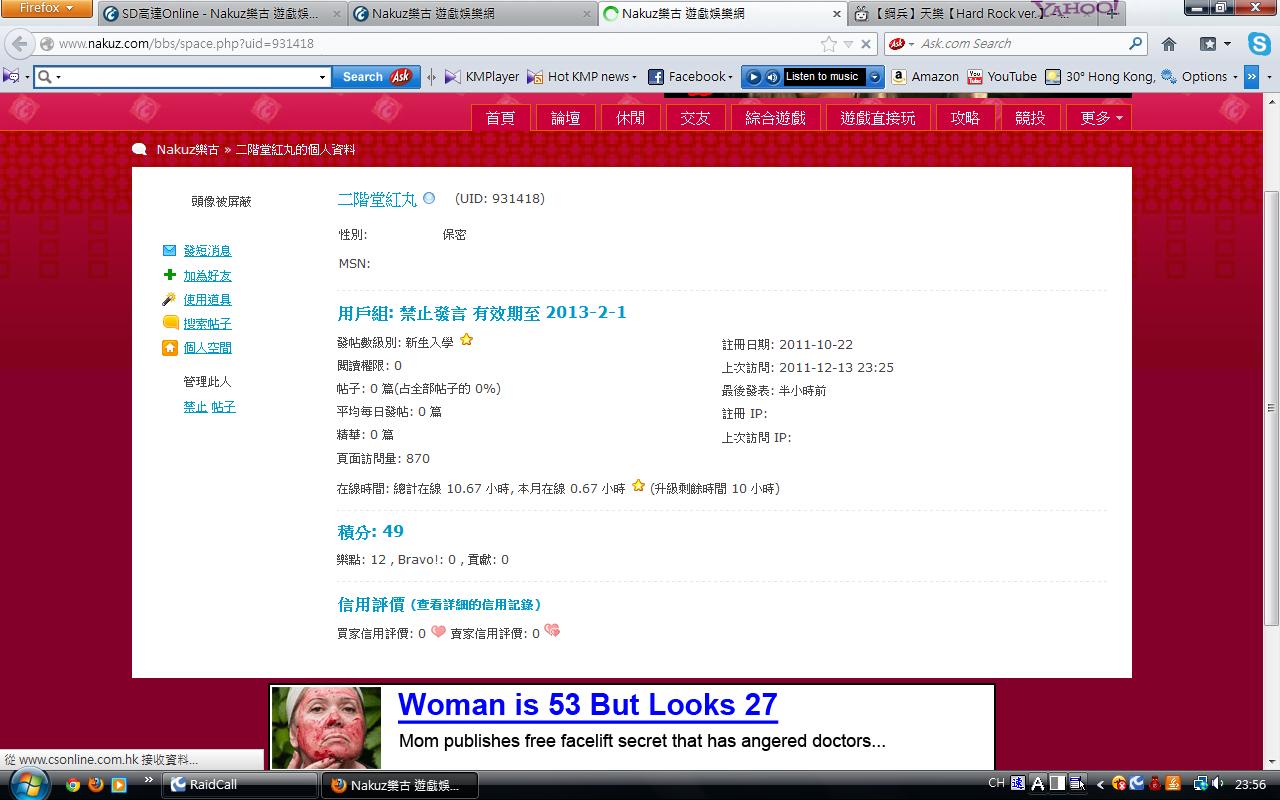Open the Skype toolbar icon
The image size is (1280, 800).
click(1259, 44)
